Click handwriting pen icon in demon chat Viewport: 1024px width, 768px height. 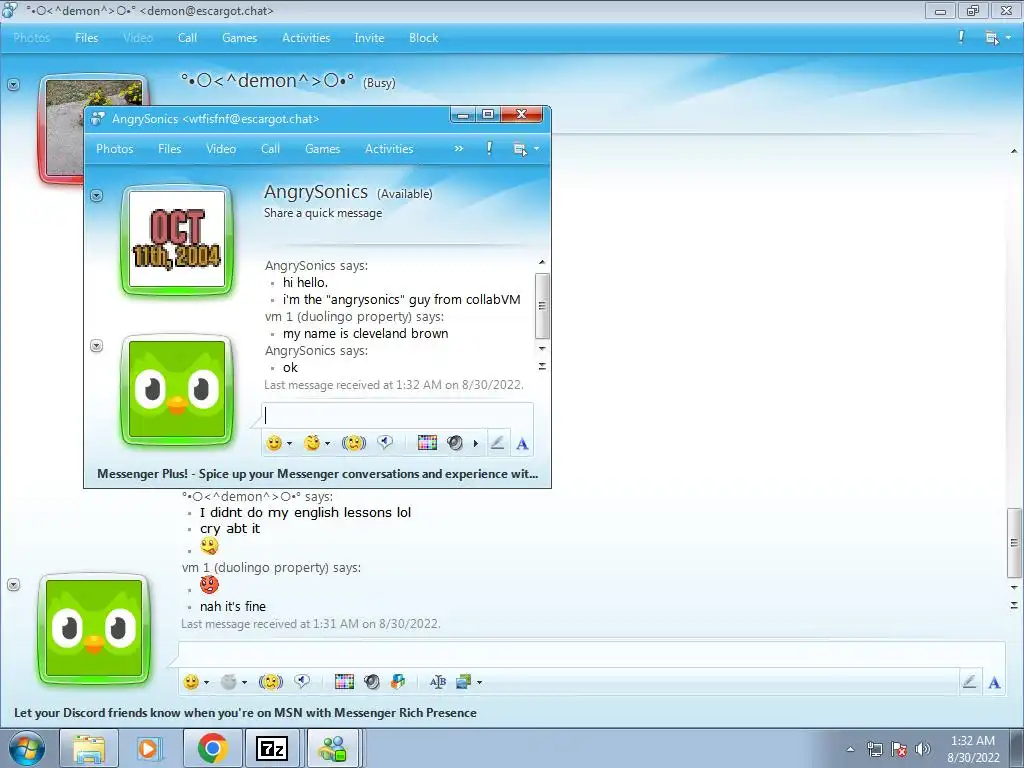(969, 682)
